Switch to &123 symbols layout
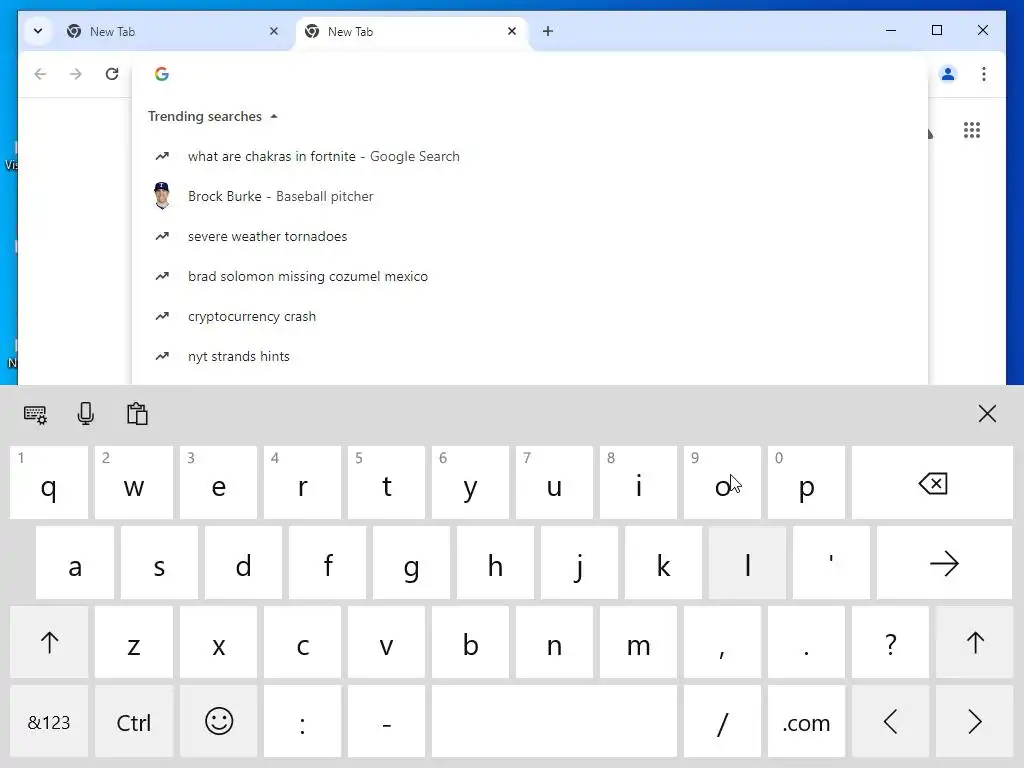The width and height of the screenshot is (1024, 768). (49, 722)
